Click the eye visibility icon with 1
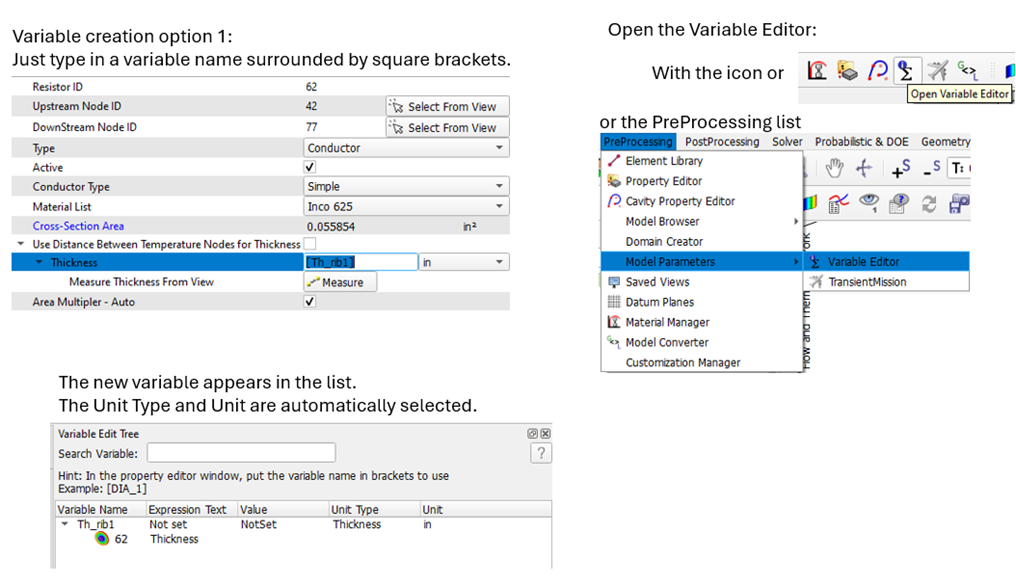Screen dimensions: 1016x586 (x=868, y=204)
